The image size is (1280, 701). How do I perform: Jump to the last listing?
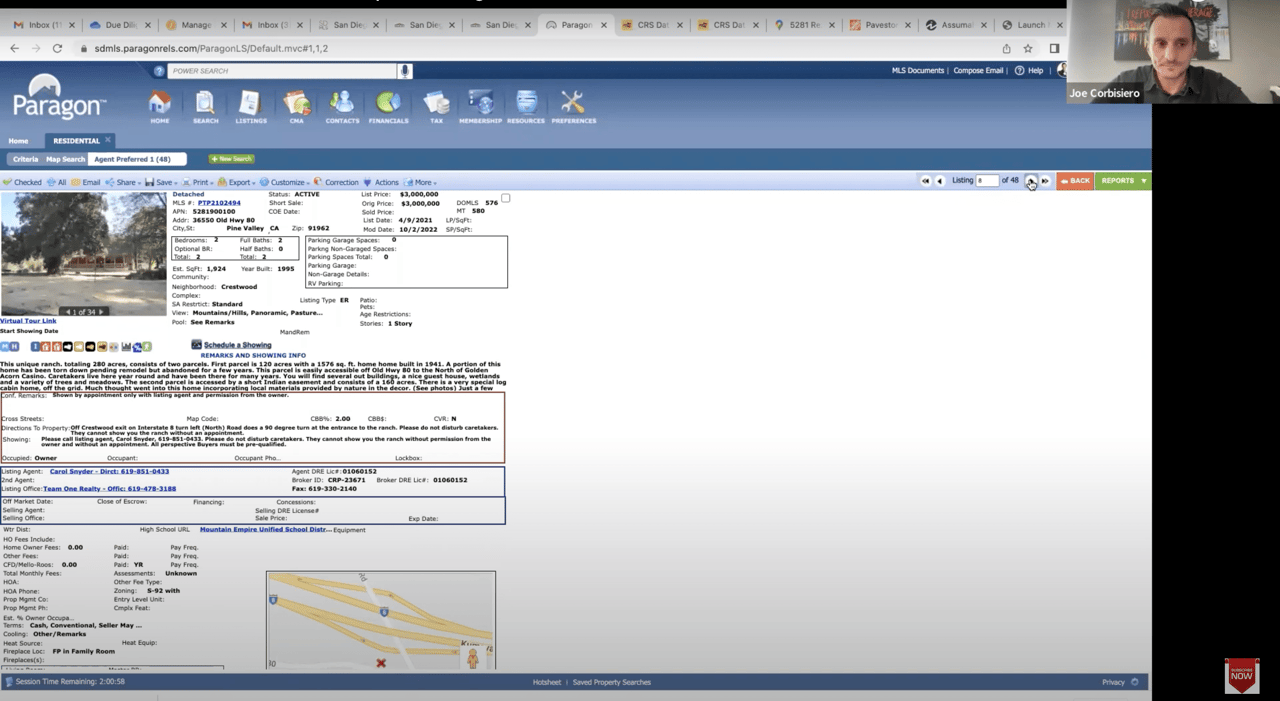[x=1045, y=181]
